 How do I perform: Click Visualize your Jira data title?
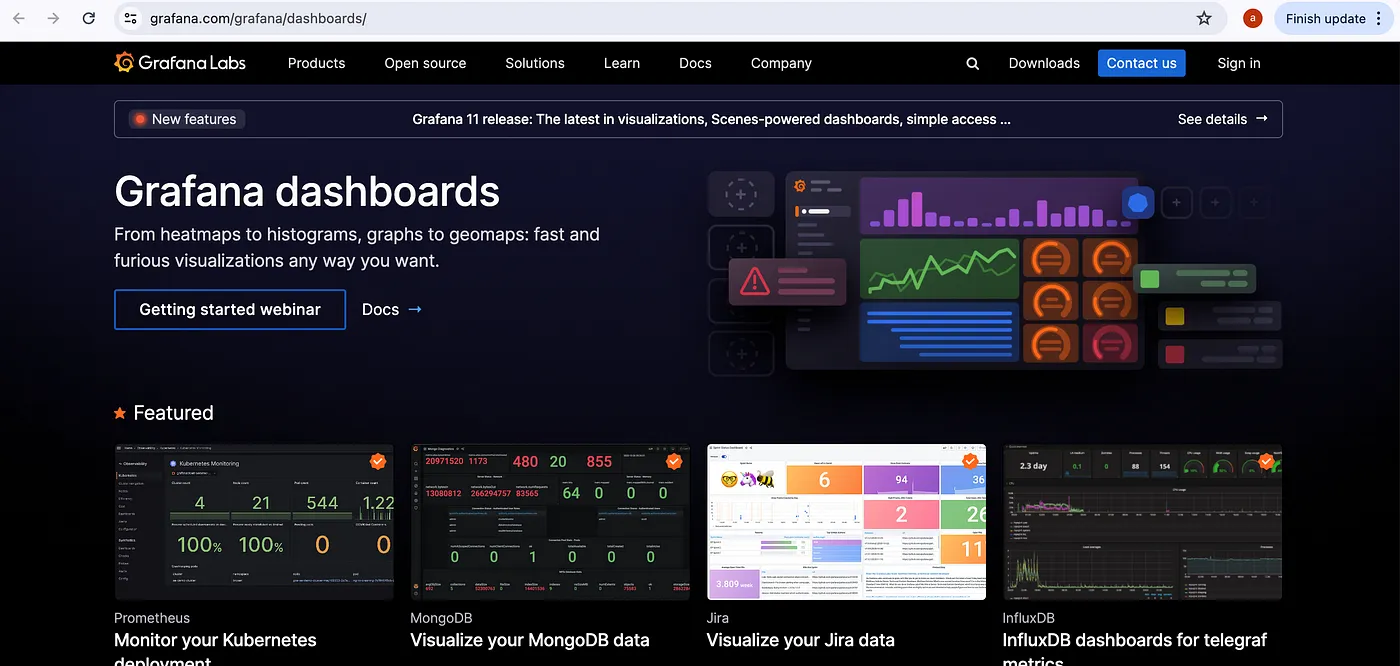pyautogui.click(x=801, y=640)
